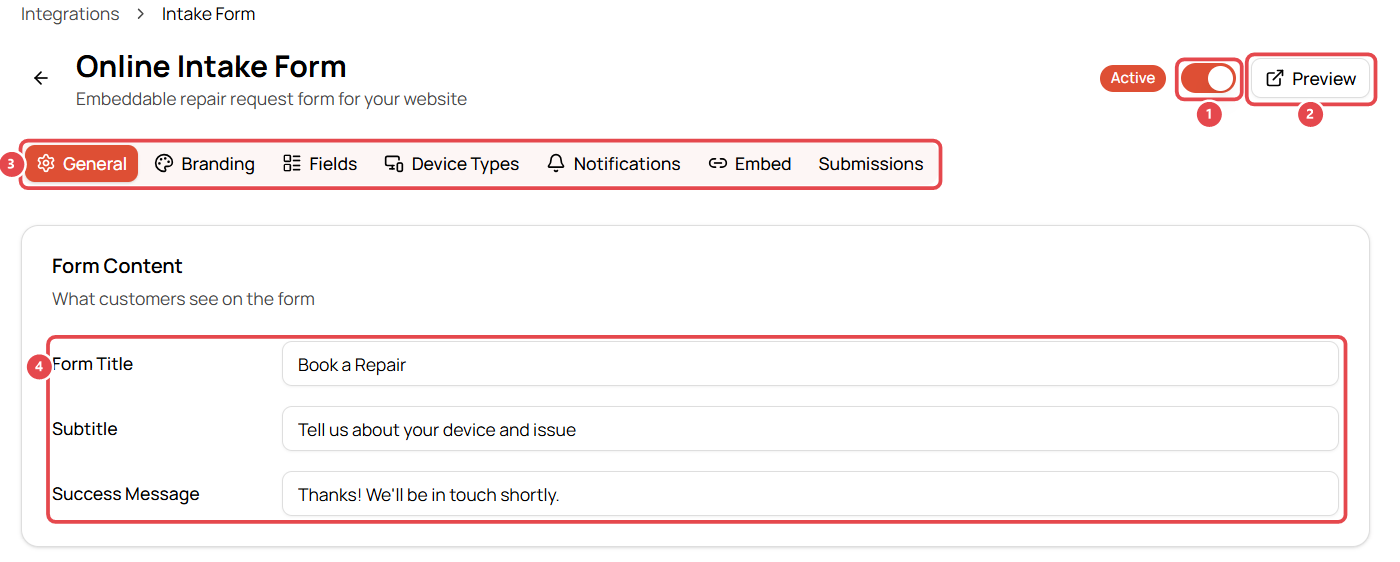Edit the Form Title input field
Viewport: 1400px width, 562px height.
(810, 364)
